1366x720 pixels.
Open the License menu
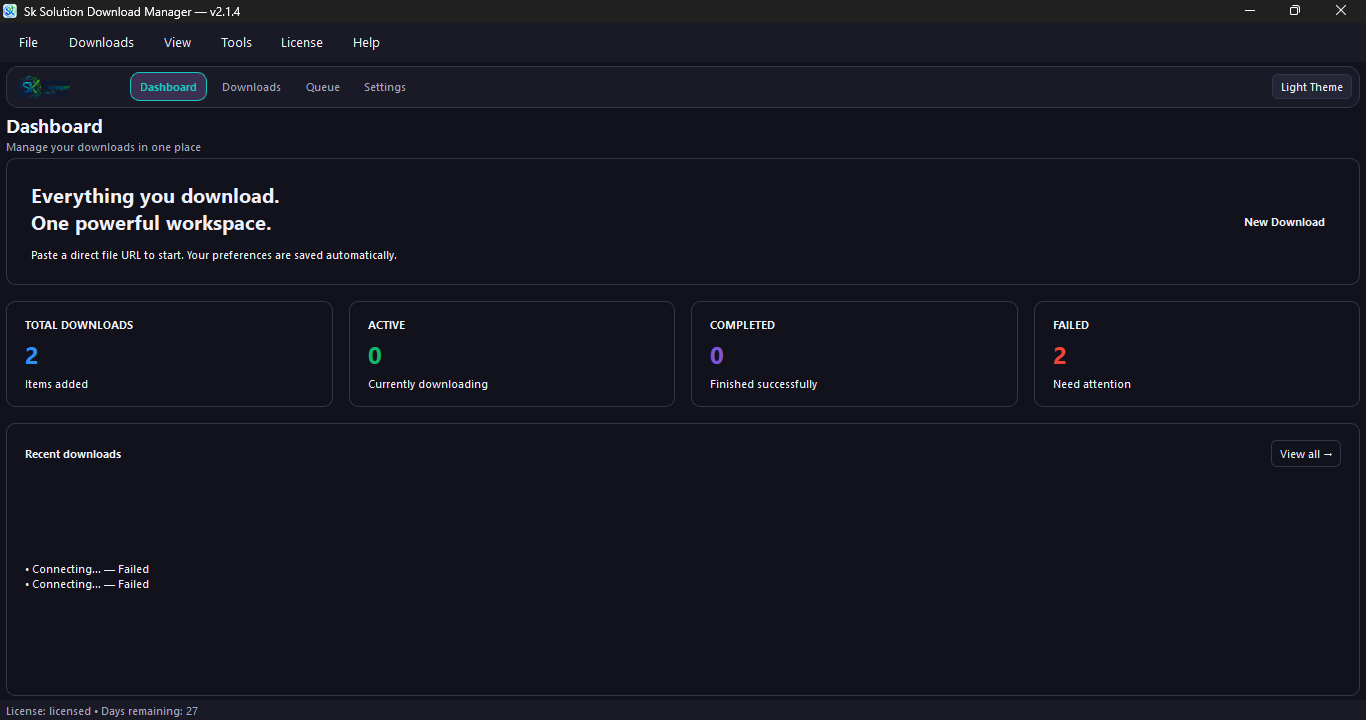click(x=301, y=42)
